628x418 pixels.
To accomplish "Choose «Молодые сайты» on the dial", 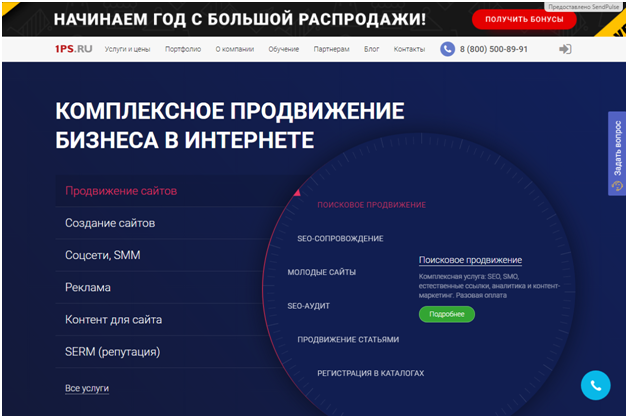I will point(322,272).
